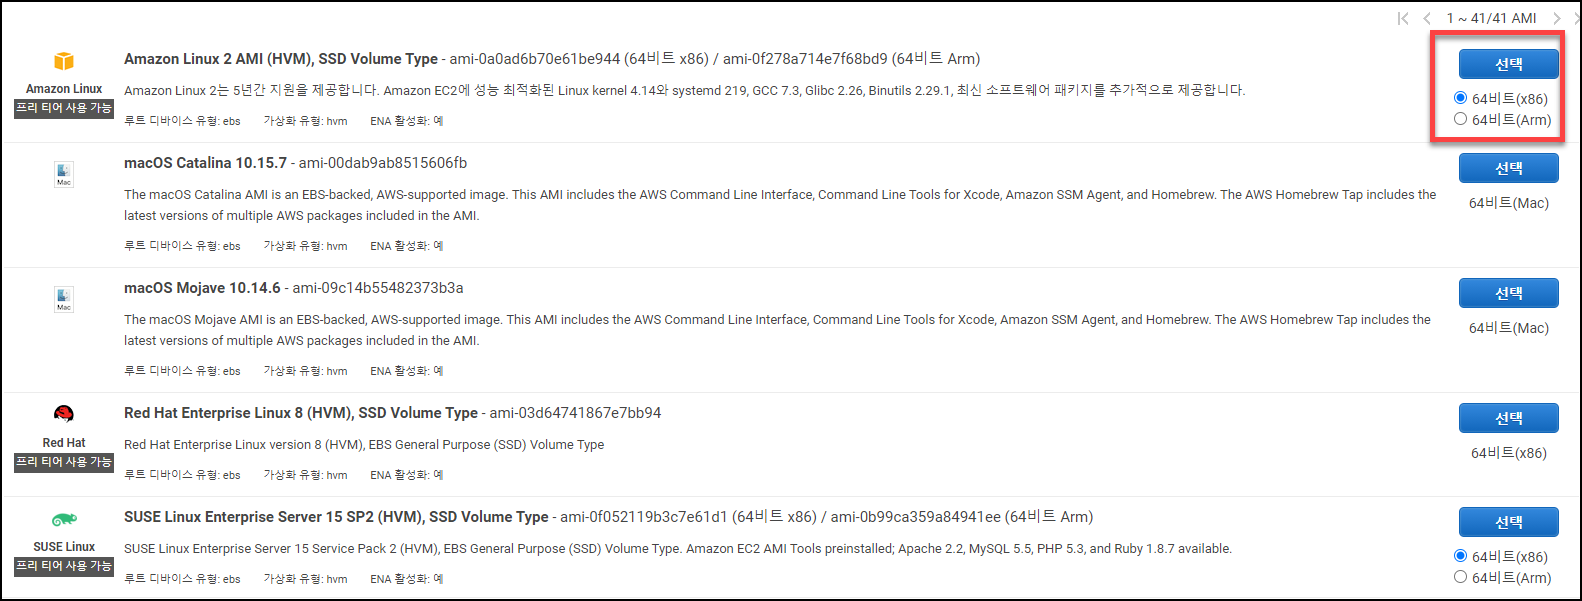This screenshot has width=1582, height=601.
Task: Click the Red Hat fedora logo icon
Action: [x=63, y=412]
